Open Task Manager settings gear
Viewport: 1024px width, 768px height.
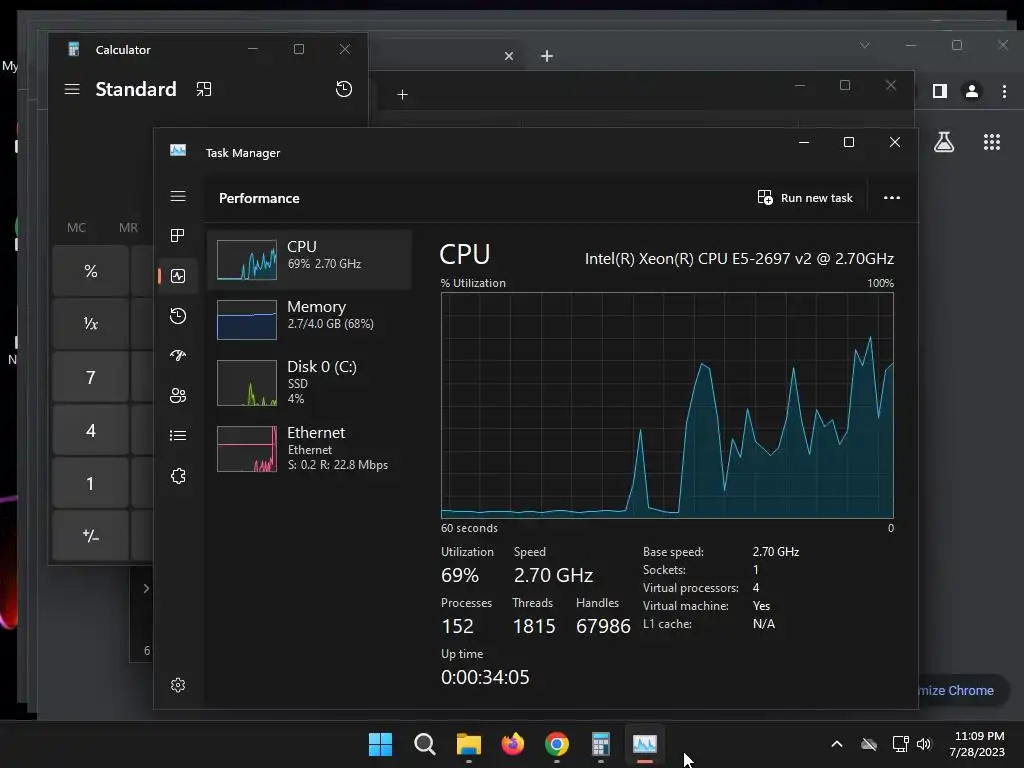coord(178,685)
